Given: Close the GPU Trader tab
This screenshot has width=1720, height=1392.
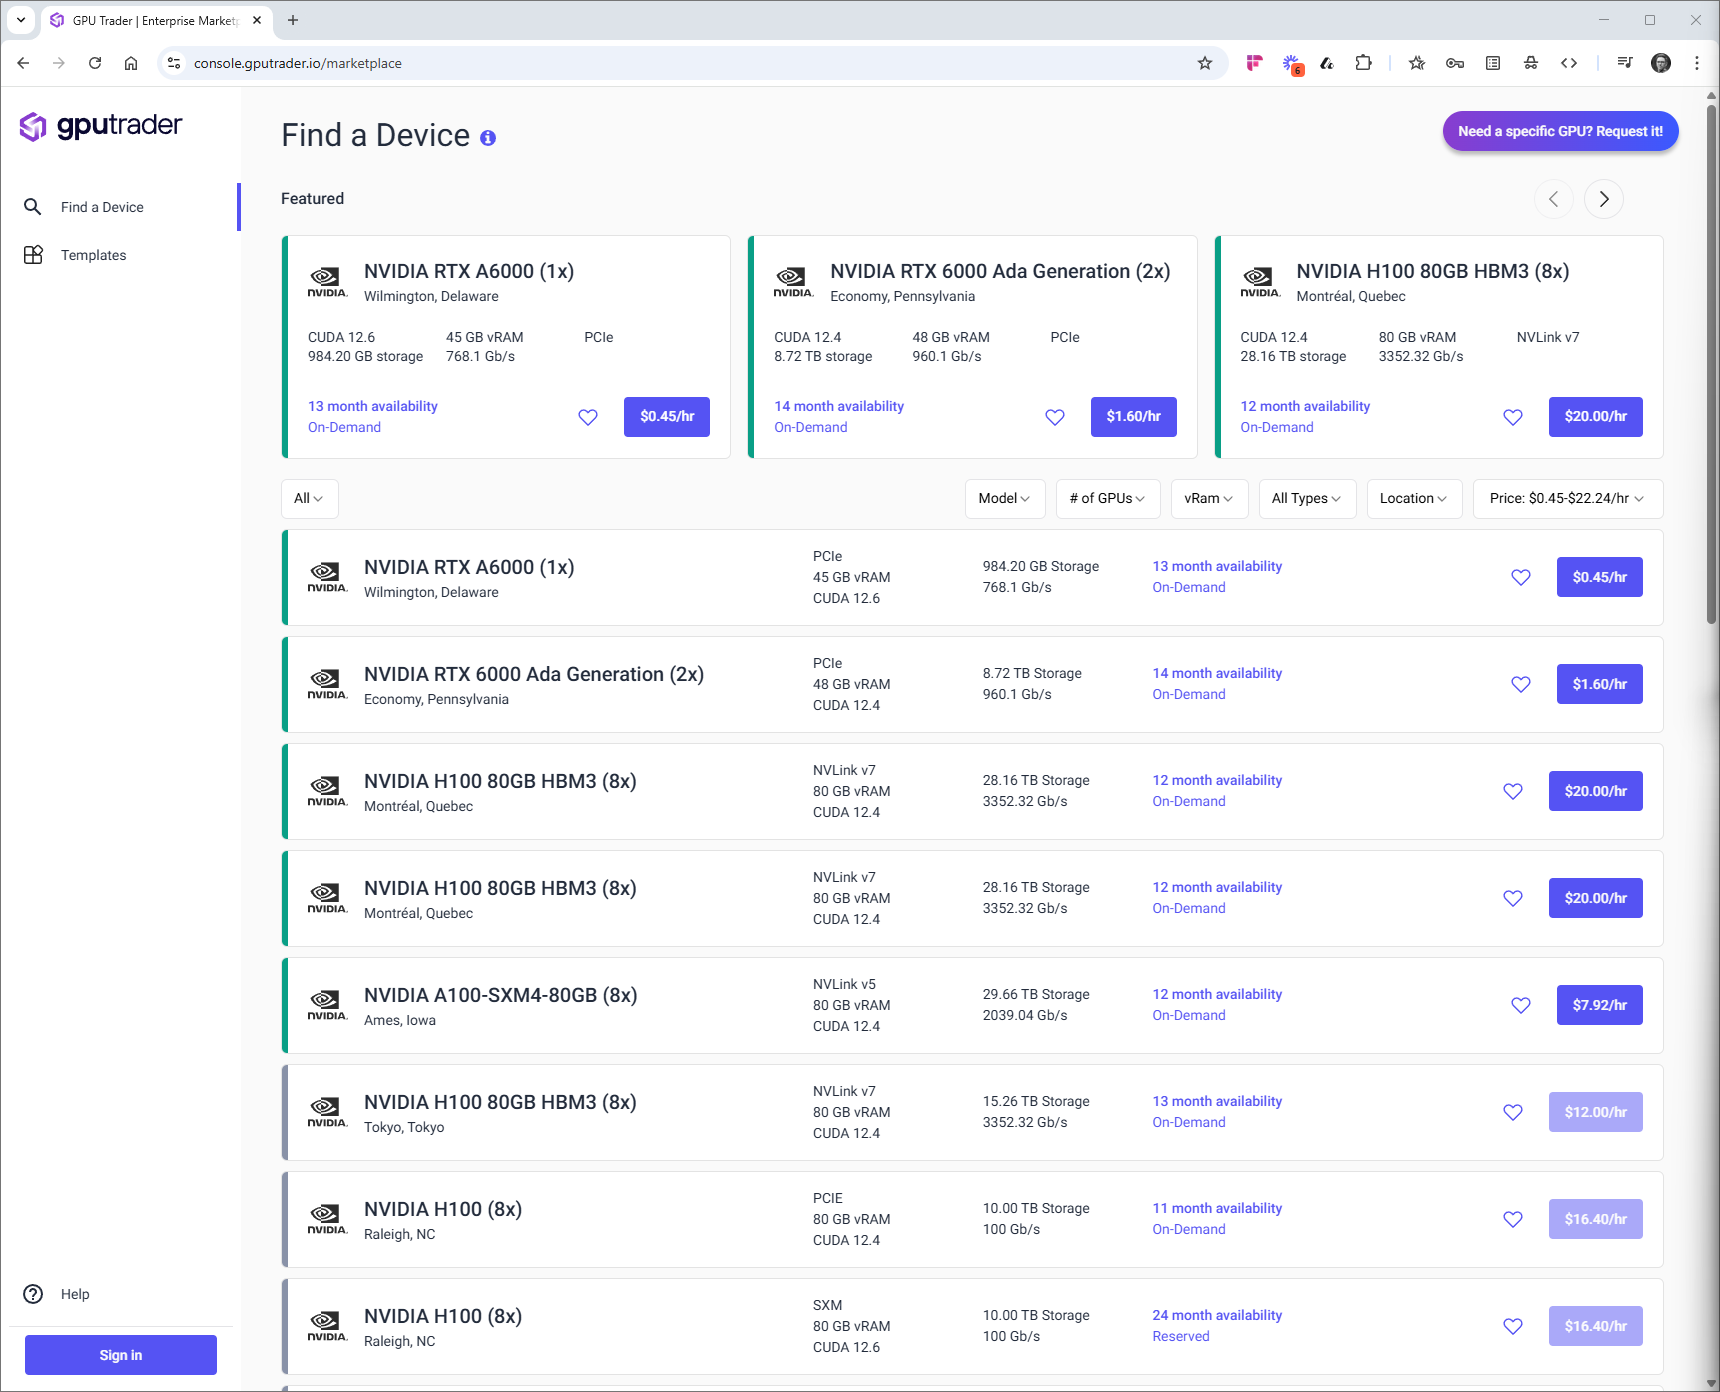Looking at the screenshot, I should (257, 20).
